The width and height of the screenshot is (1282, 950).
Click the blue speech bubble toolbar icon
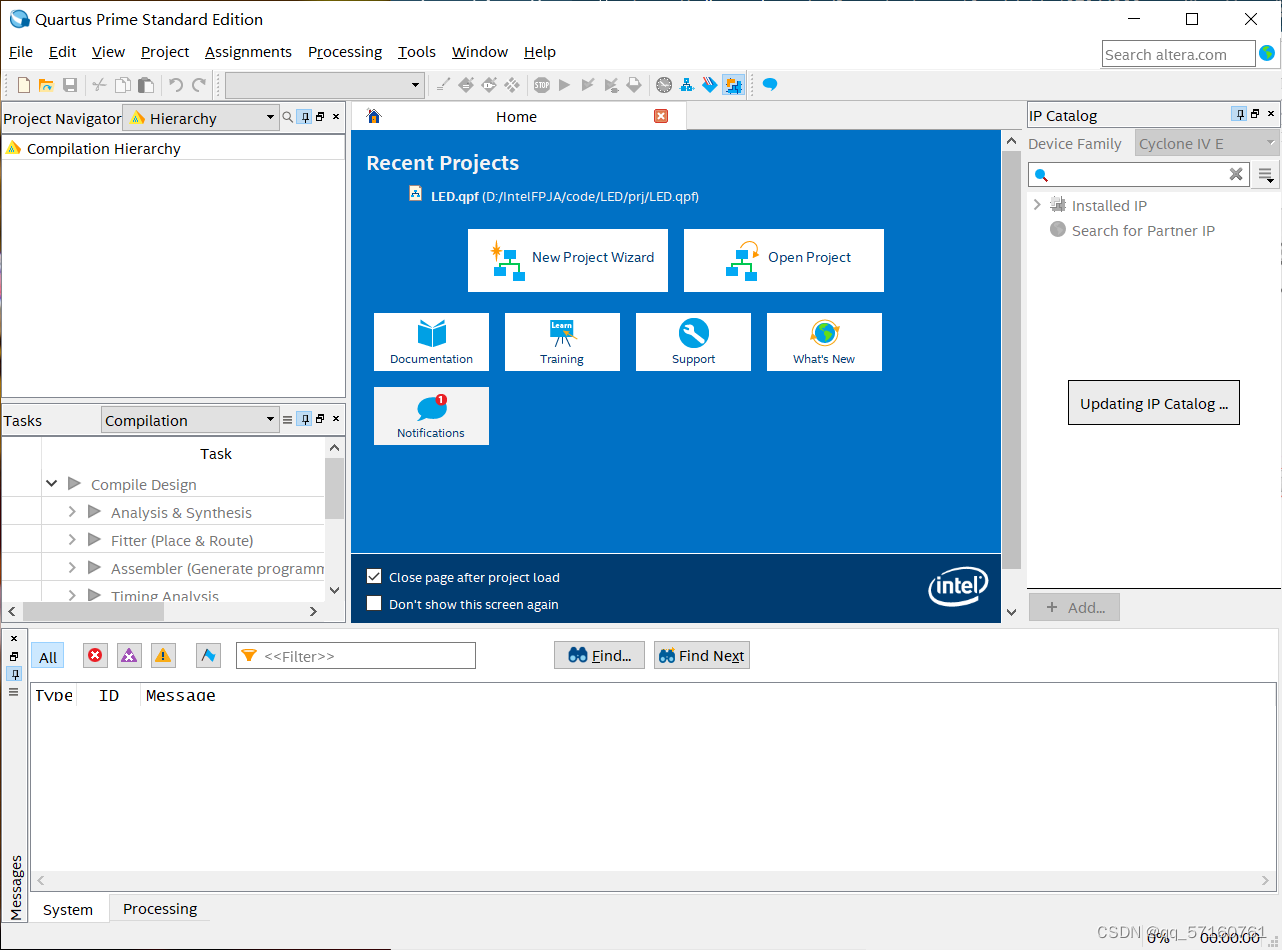[x=770, y=85]
